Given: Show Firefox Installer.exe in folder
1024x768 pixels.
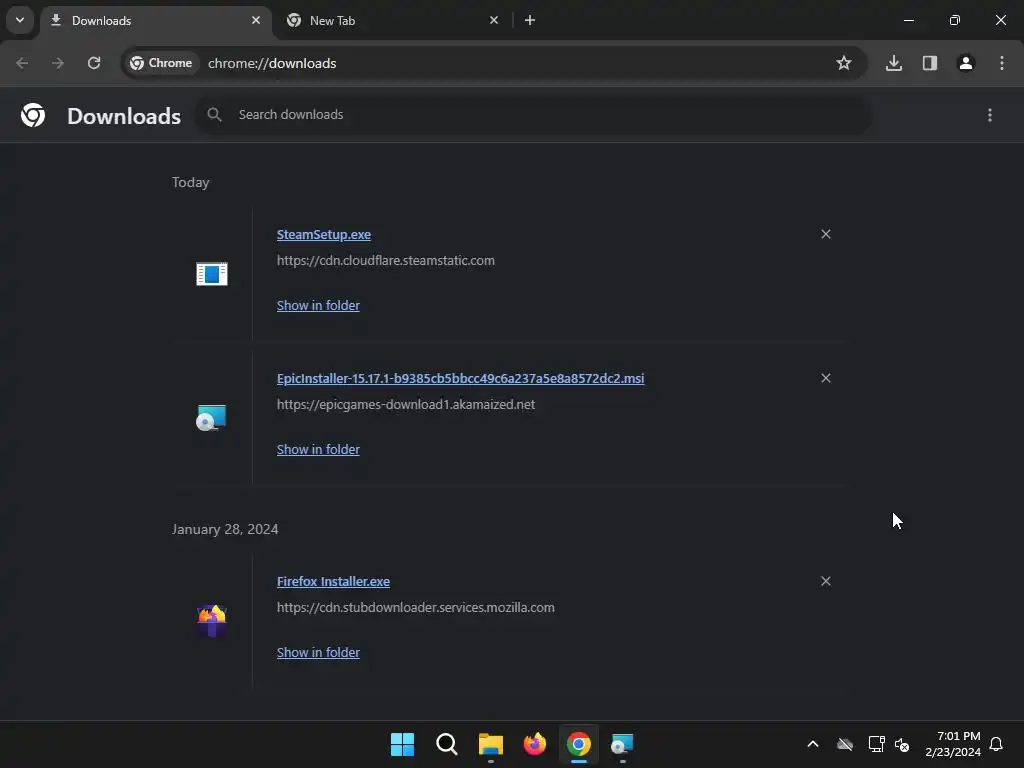Looking at the screenshot, I should (x=318, y=652).
